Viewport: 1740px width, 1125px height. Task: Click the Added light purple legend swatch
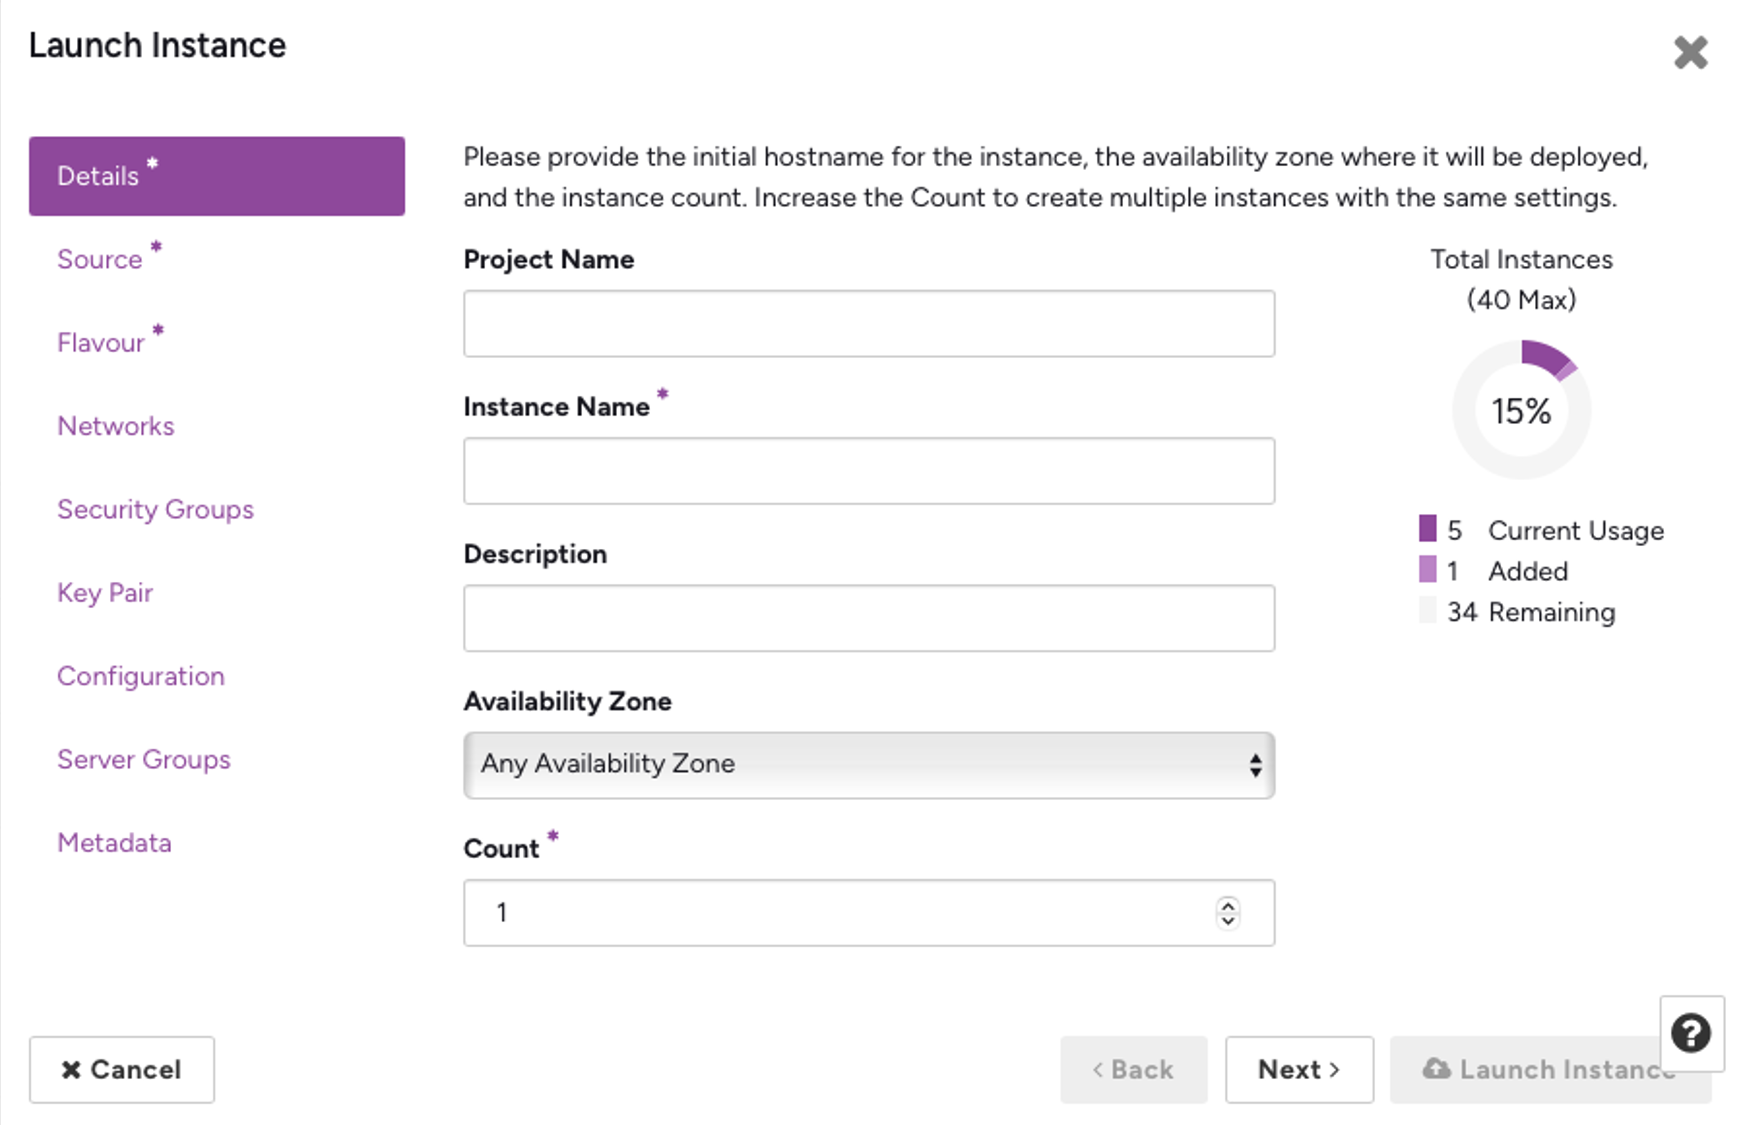point(1427,569)
